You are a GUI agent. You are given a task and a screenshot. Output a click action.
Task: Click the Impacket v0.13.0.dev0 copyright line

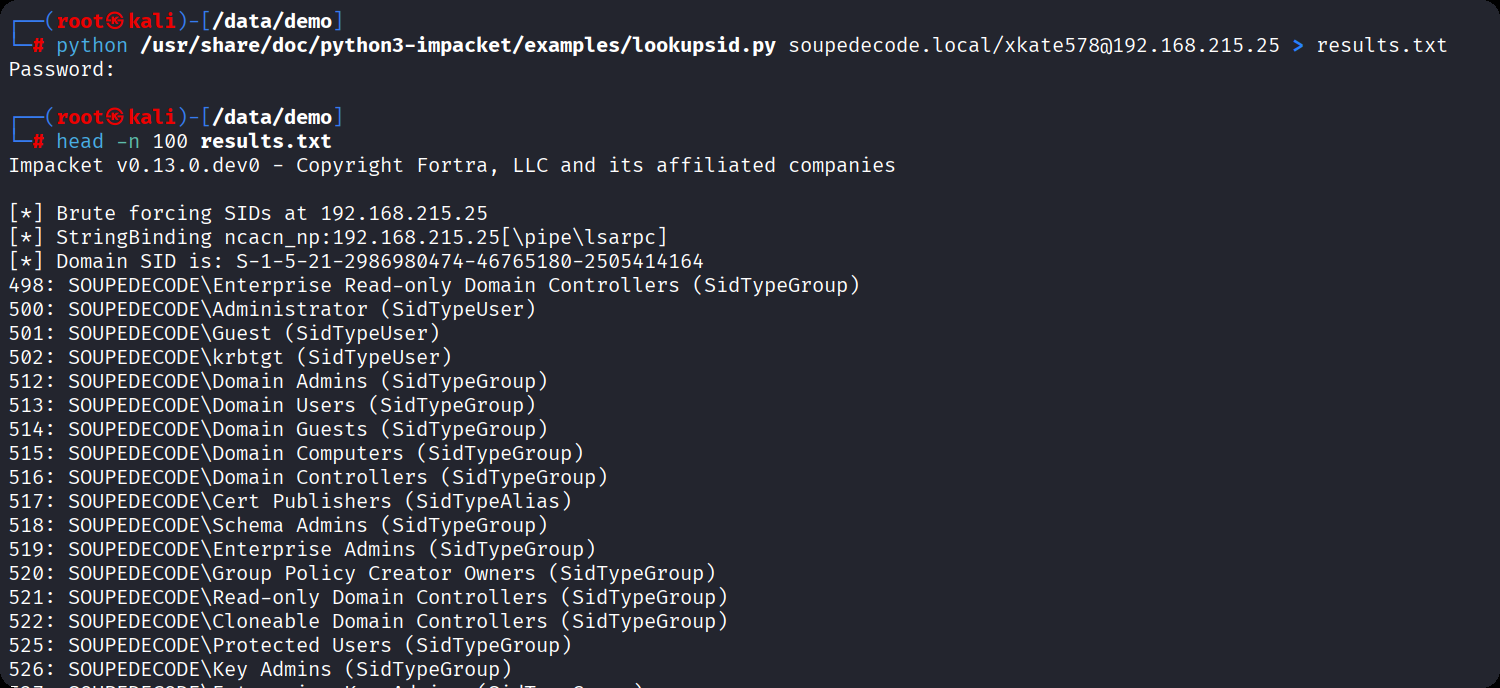point(452,165)
